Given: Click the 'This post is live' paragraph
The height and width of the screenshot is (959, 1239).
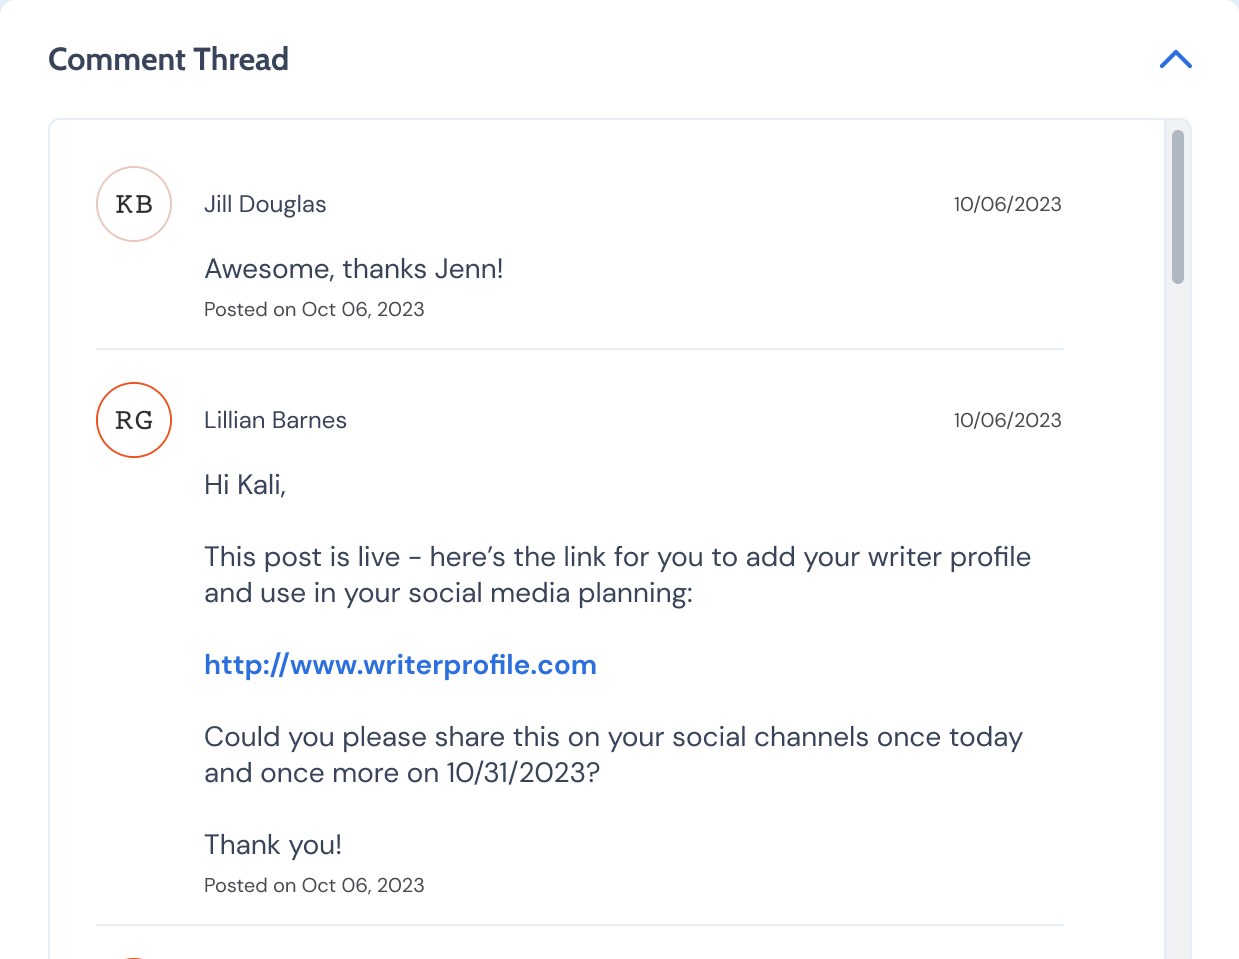Looking at the screenshot, I should point(617,575).
